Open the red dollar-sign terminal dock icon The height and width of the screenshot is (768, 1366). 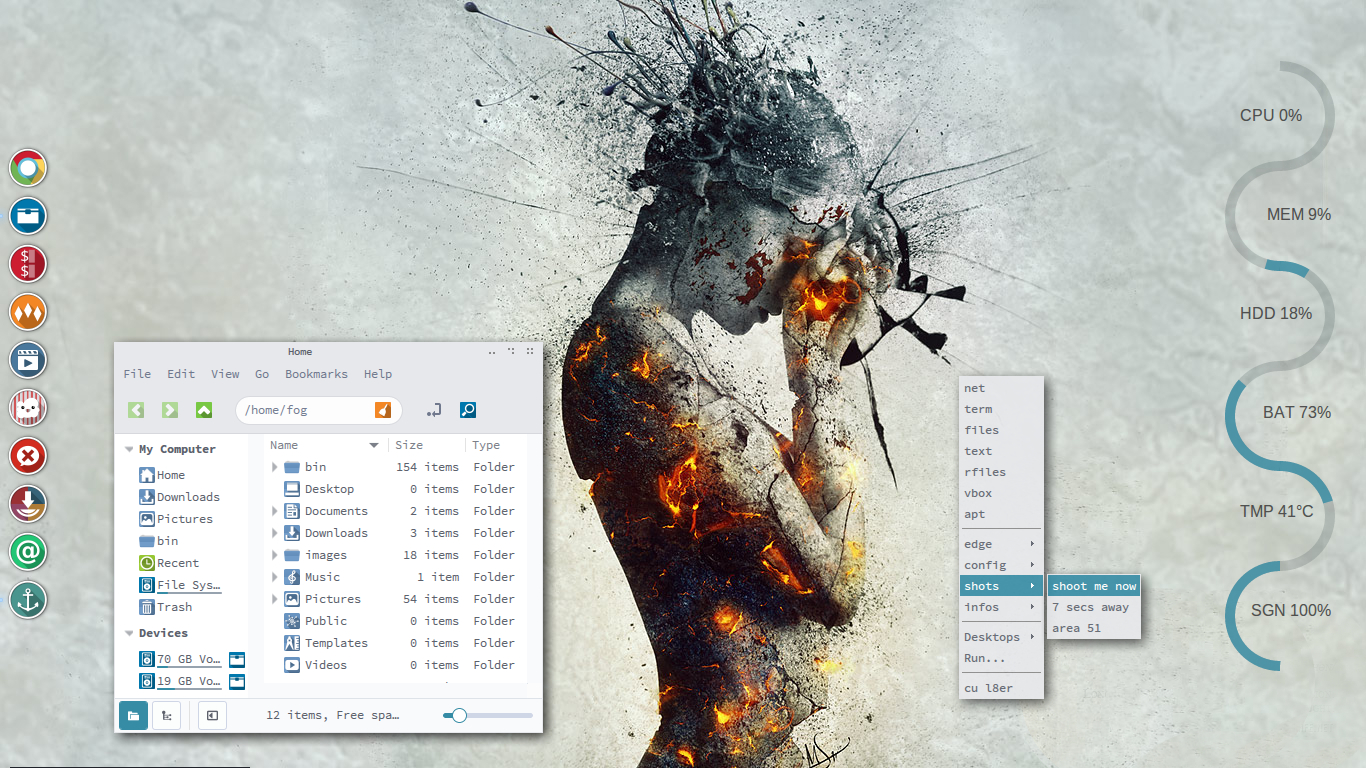pos(28,264)
